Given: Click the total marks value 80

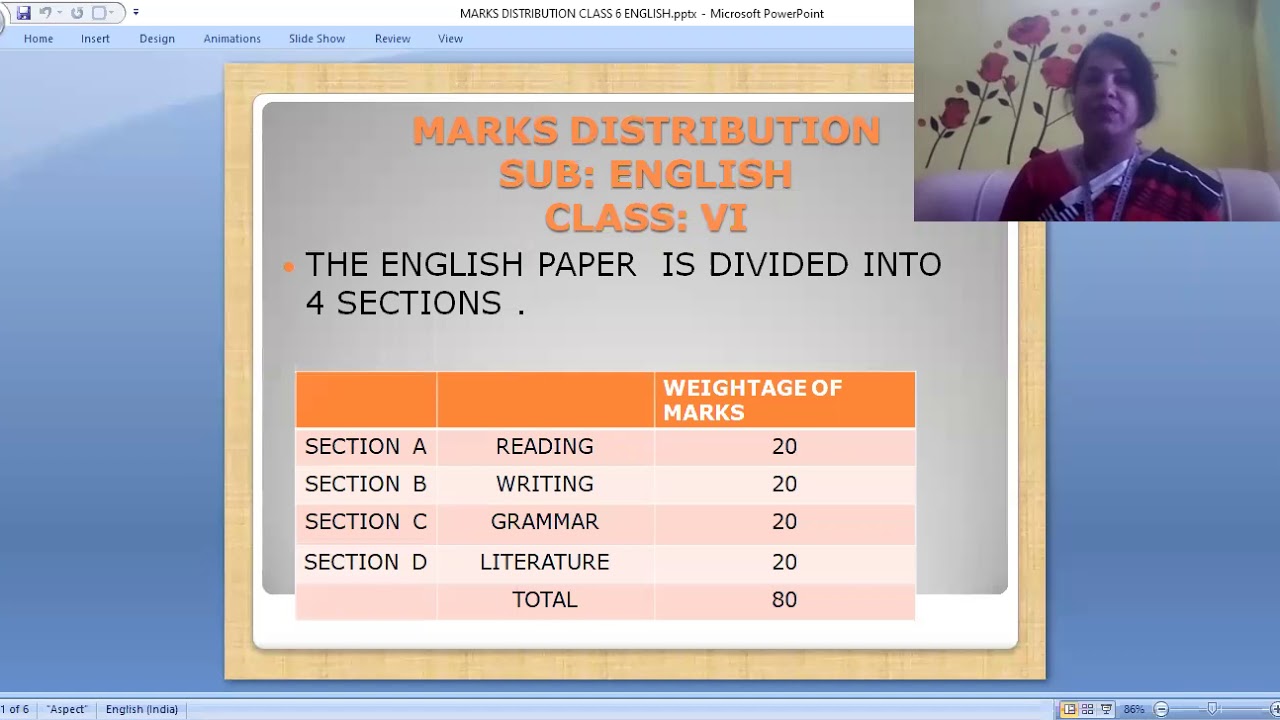Looking at the screenshot, I should click(784, 600).
